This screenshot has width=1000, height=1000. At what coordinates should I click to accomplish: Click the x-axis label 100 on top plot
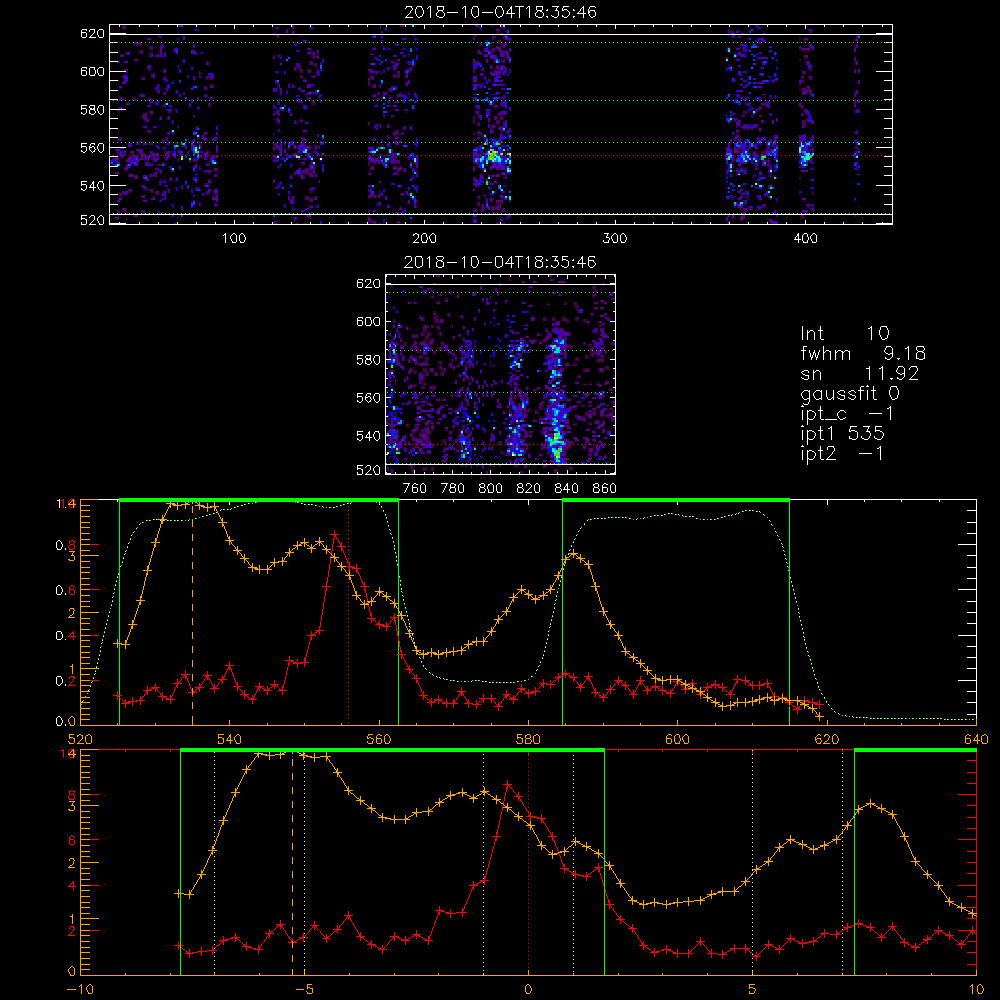coord(234,239)
